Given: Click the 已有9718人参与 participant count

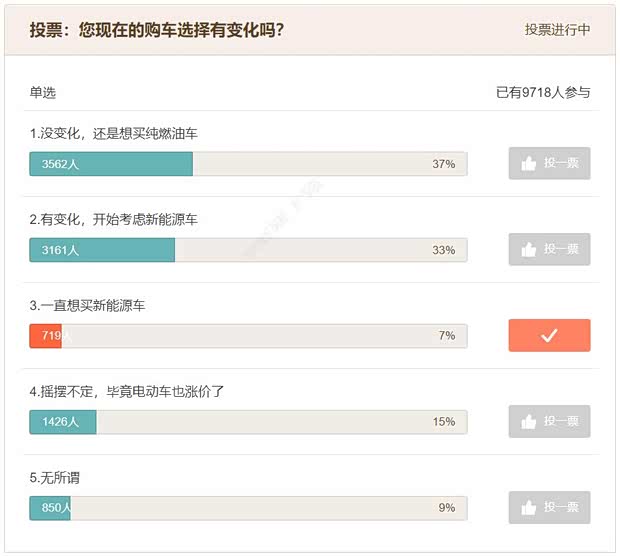Looking at the screenshot, I should click(543, 93).
